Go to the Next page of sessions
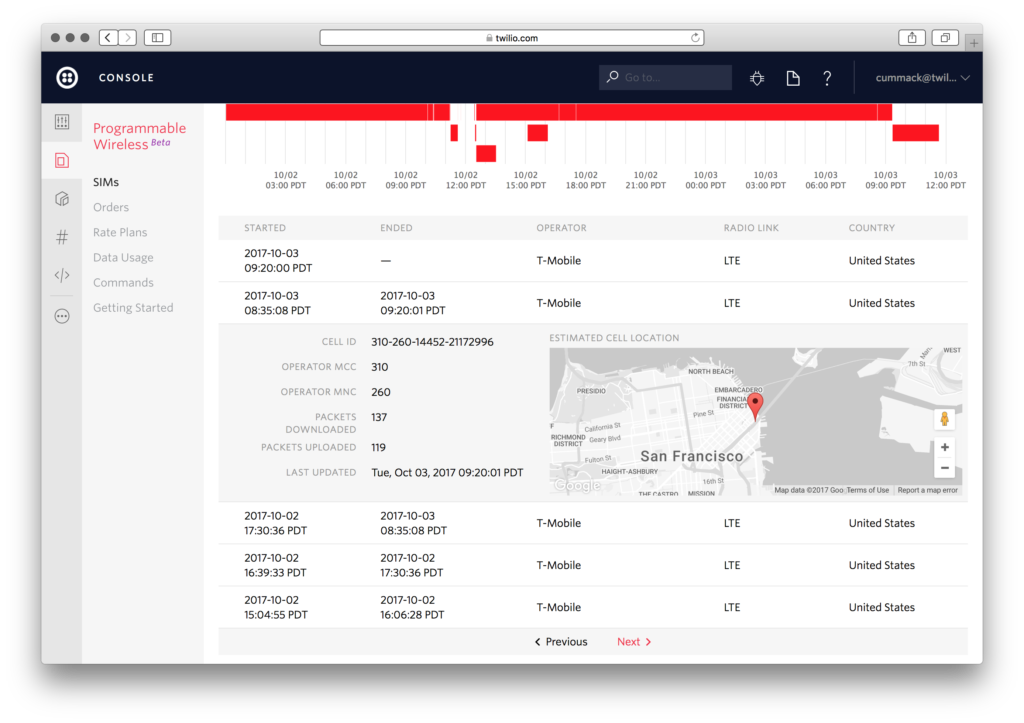This screenshot has width=1024, height=723. click(634, 641)
